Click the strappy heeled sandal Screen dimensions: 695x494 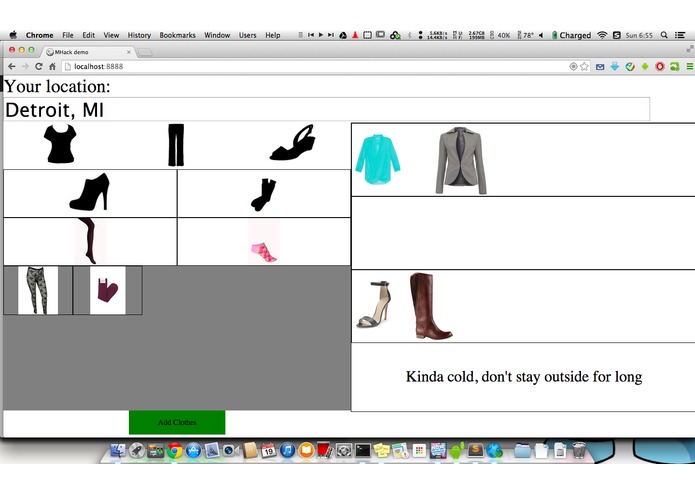coord(375,304)
